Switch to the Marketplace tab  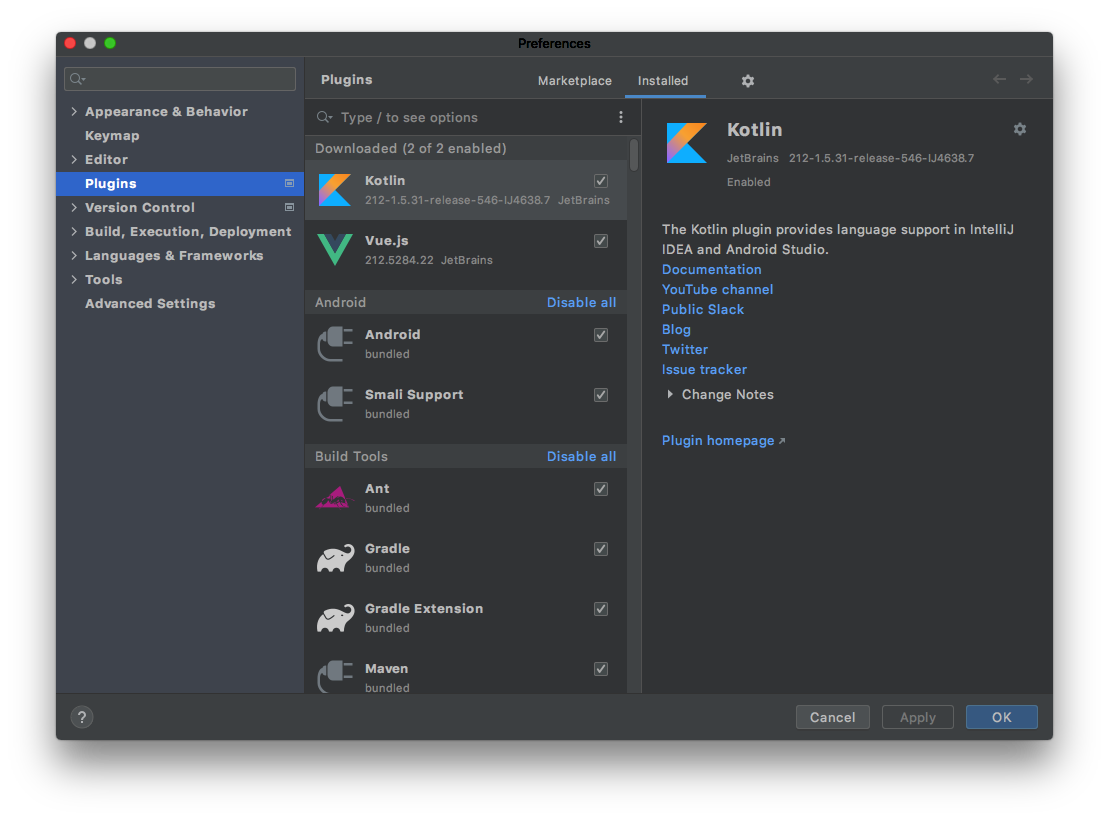click(574, 81)
